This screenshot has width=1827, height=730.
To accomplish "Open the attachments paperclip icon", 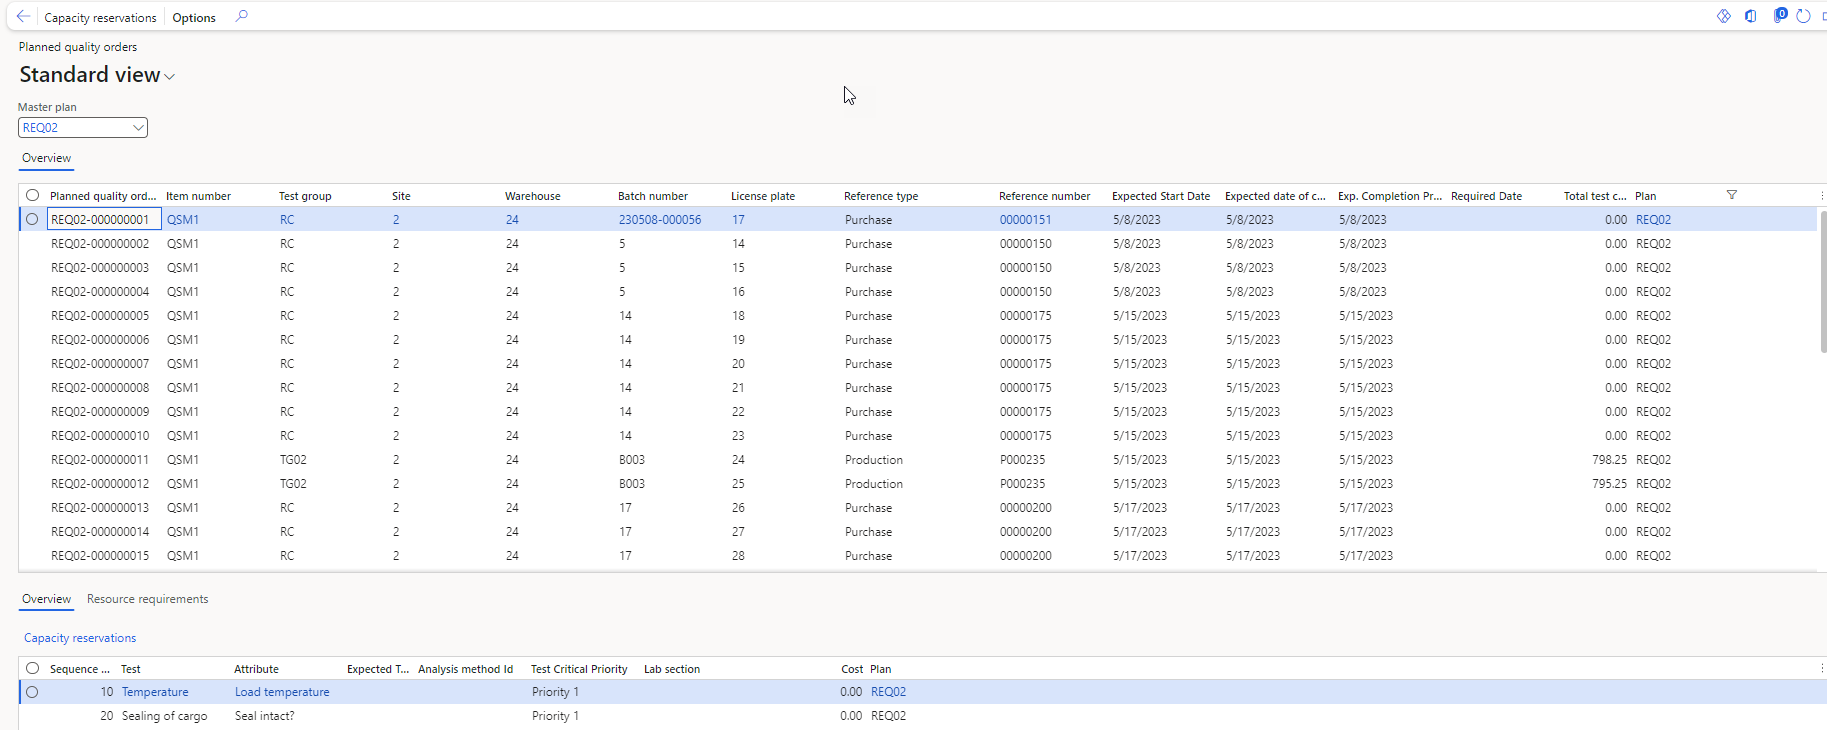I will tap(1779, 16).
